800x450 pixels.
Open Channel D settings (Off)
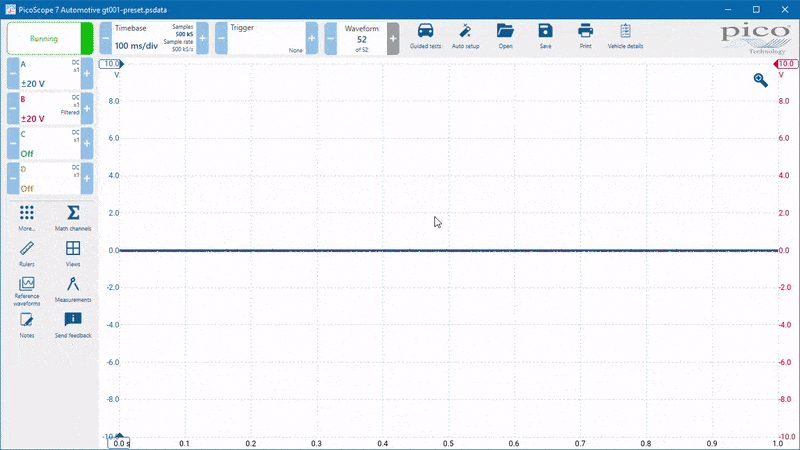coord(50,178)
